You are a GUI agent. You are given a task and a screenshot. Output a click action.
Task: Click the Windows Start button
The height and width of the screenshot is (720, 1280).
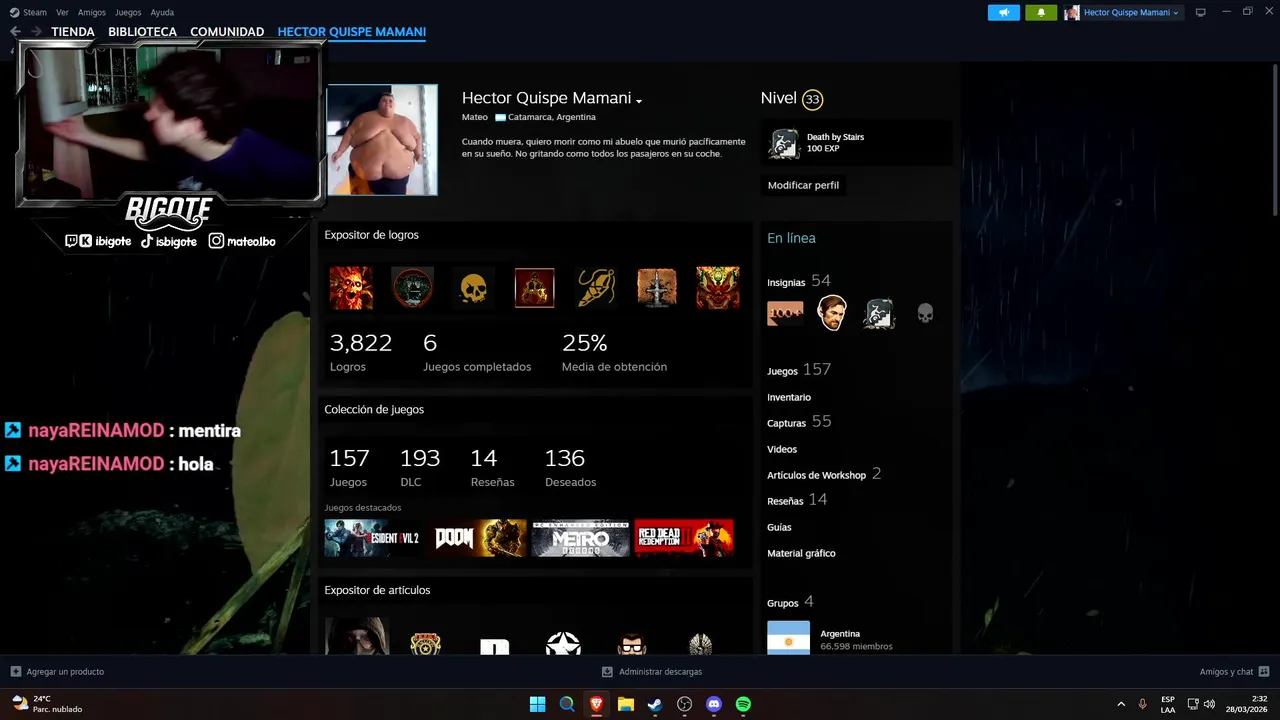tap(537, 704)
